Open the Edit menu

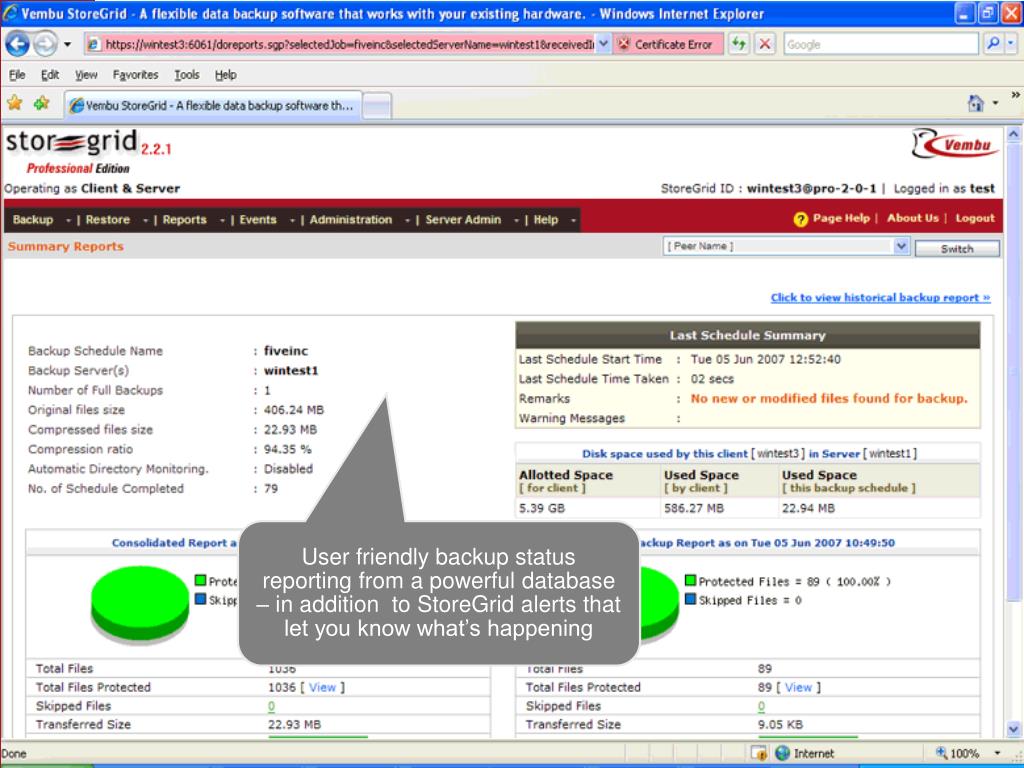[x=50, y=75]
